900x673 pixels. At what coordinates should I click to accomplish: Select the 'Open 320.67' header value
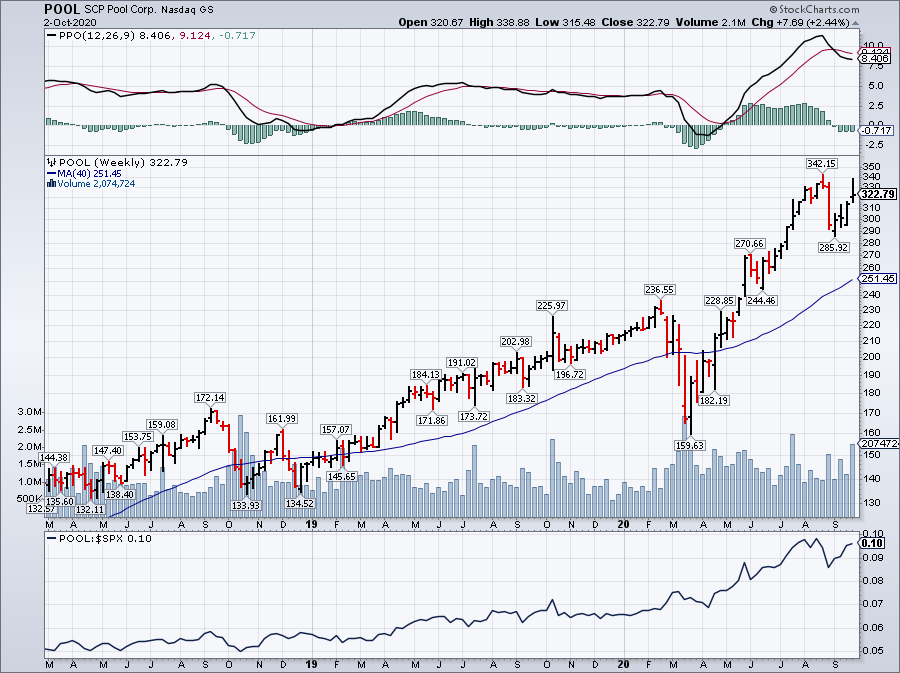click(x=431, y=22)
